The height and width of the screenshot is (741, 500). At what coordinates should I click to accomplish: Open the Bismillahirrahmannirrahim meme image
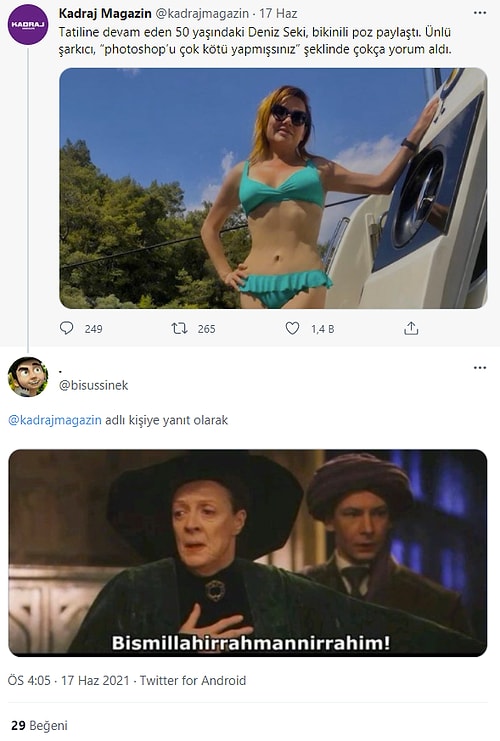[248, 552]
